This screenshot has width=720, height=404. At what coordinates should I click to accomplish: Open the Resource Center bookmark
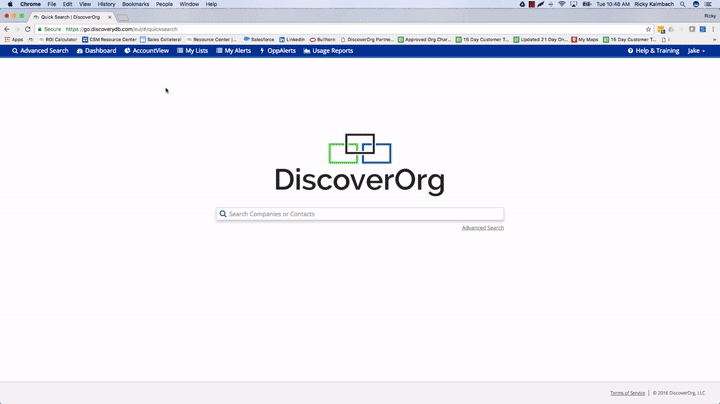211,39
